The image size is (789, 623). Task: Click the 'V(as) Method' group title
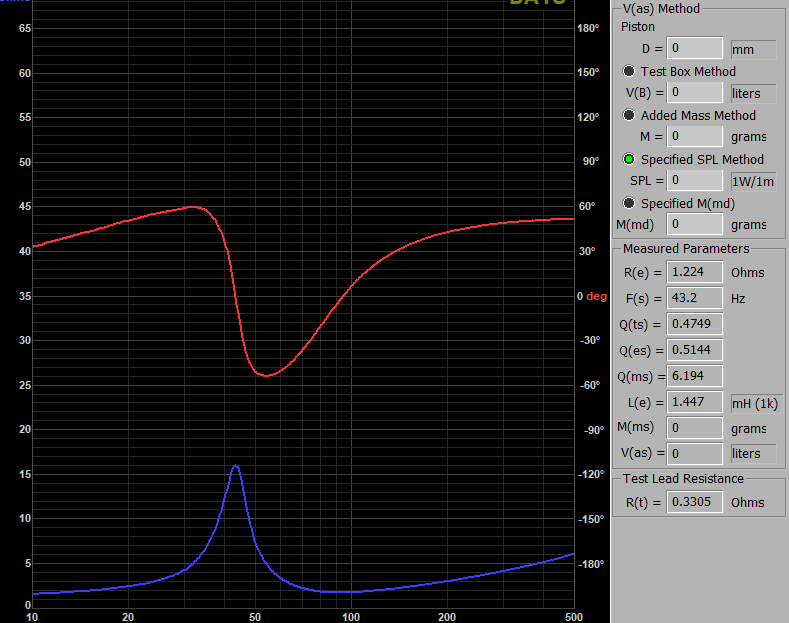pyautogui.click(x=661, y=9)
